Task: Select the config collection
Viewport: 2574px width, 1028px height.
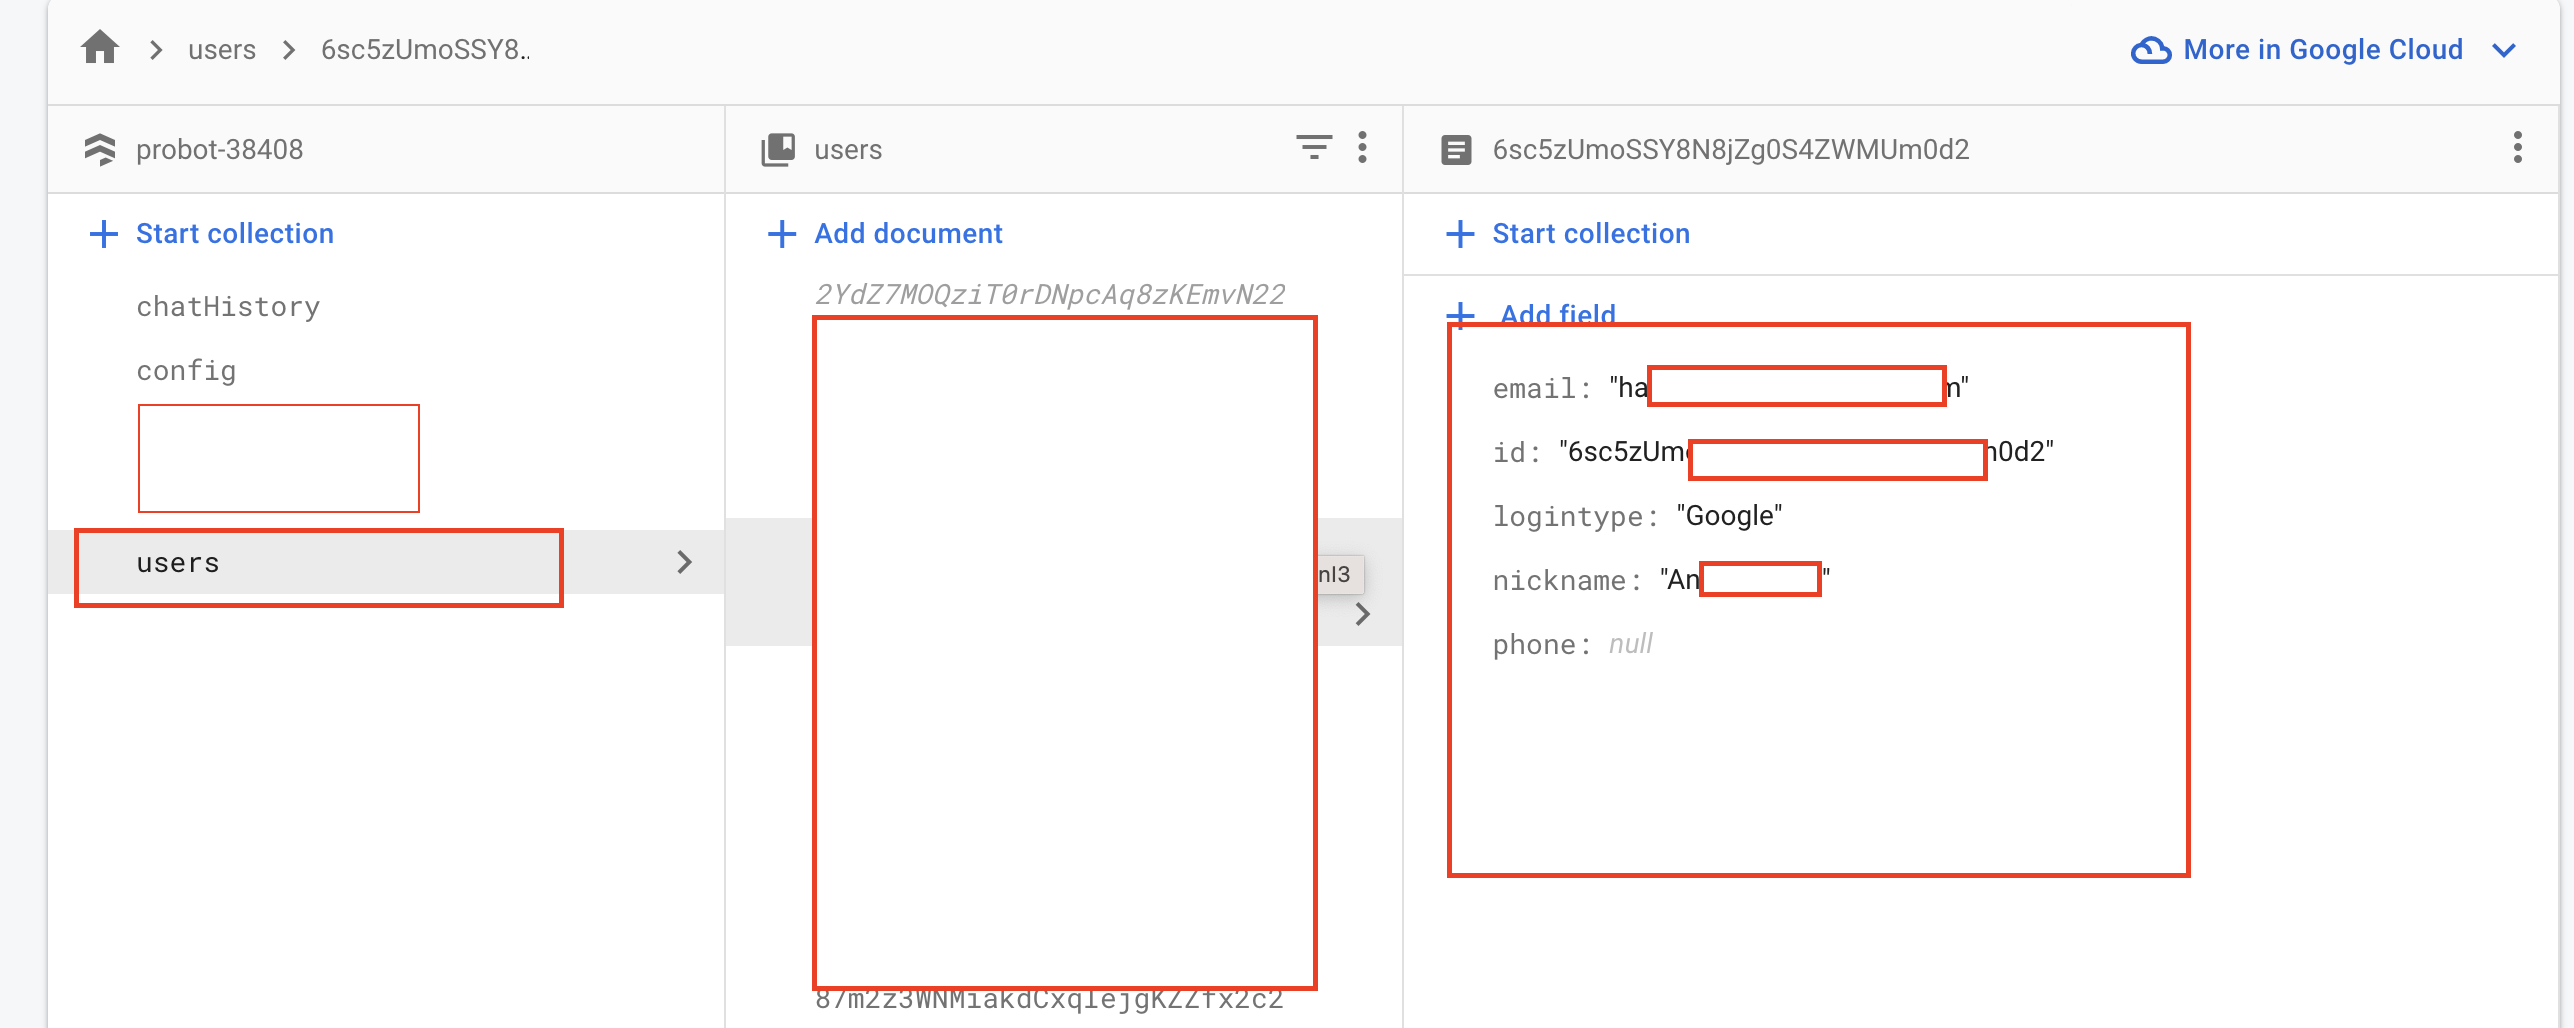Action: 186,369
